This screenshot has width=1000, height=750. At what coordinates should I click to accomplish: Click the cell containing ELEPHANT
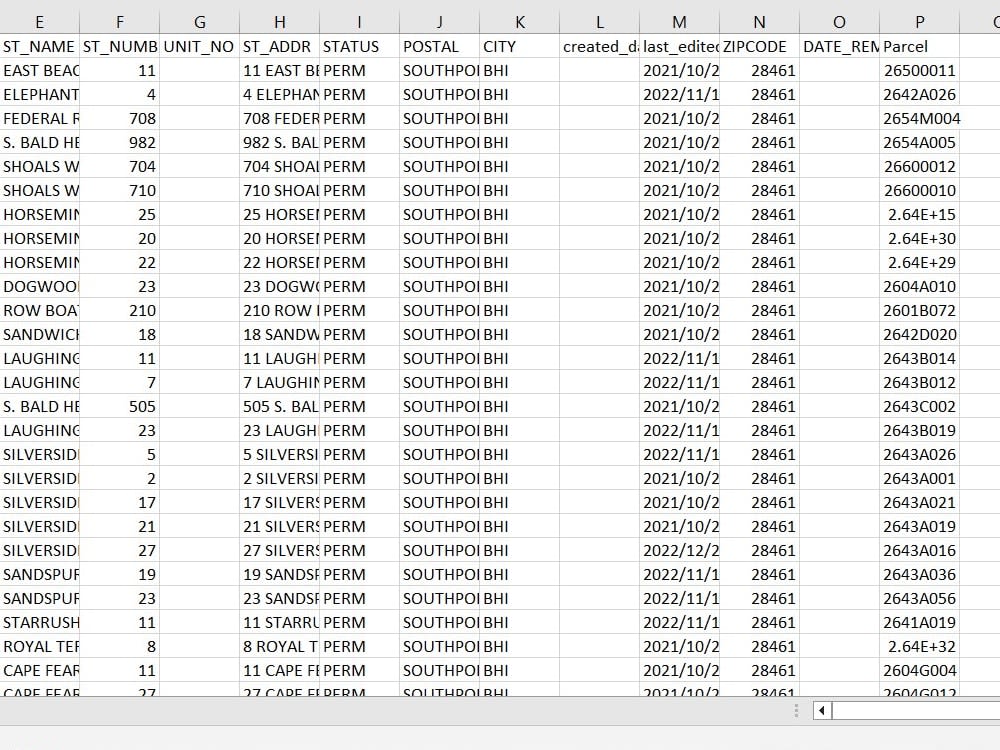[39, 94]
